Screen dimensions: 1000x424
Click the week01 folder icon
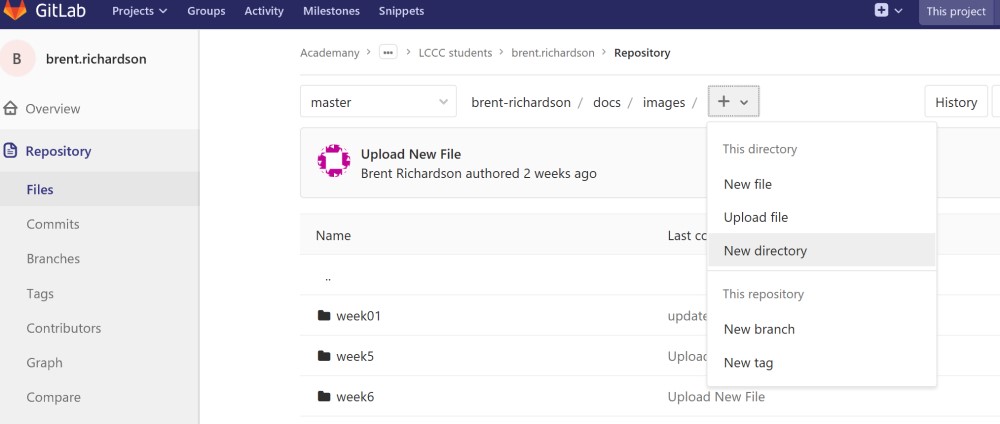[324, 316]
